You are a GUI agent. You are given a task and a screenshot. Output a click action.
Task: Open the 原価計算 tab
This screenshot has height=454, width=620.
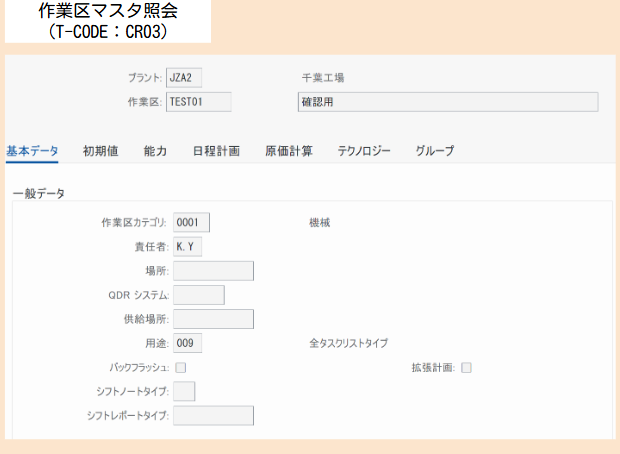(x=289, y=151)
